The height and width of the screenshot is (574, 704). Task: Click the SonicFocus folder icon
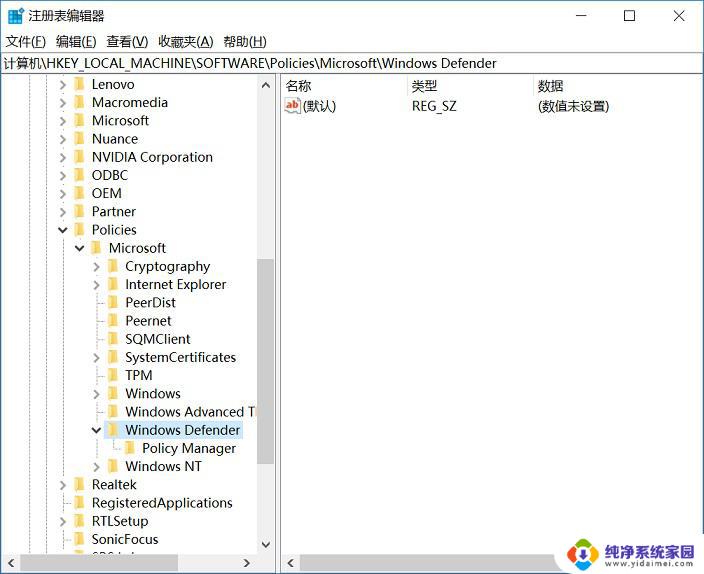pyautogui.click(x=79, y=539)
